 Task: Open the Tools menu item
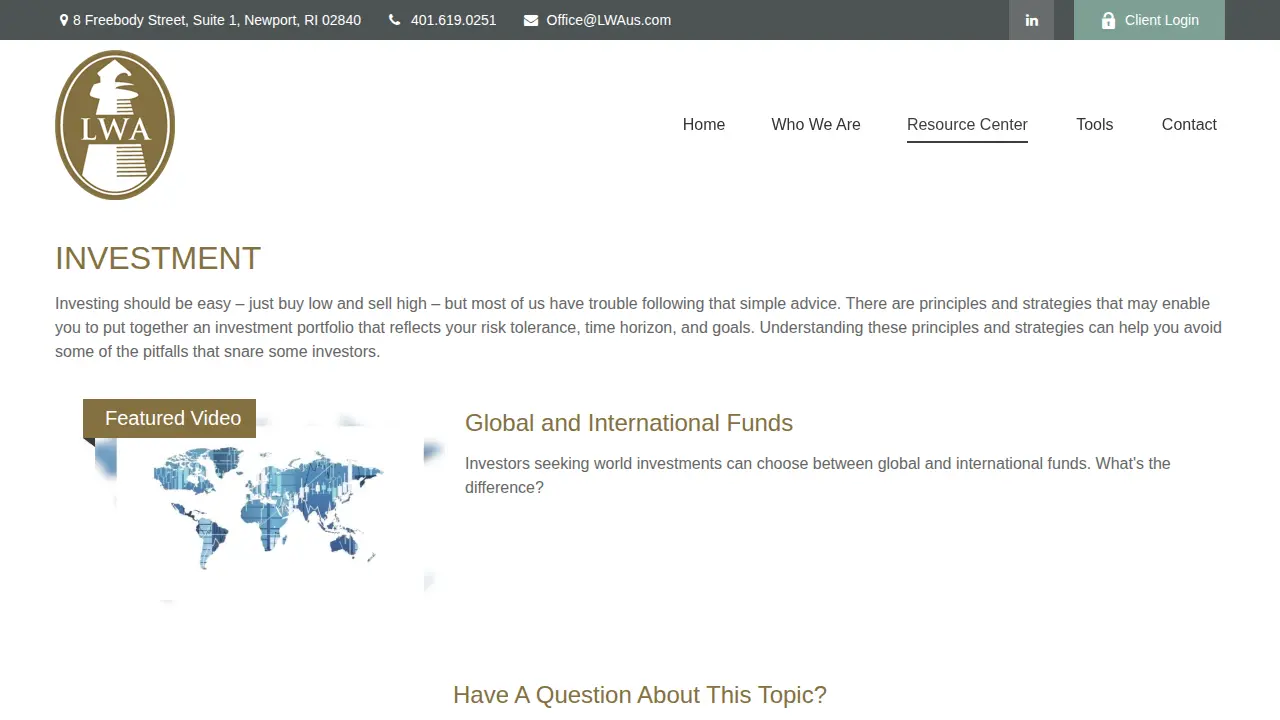tap(1095, 124)
